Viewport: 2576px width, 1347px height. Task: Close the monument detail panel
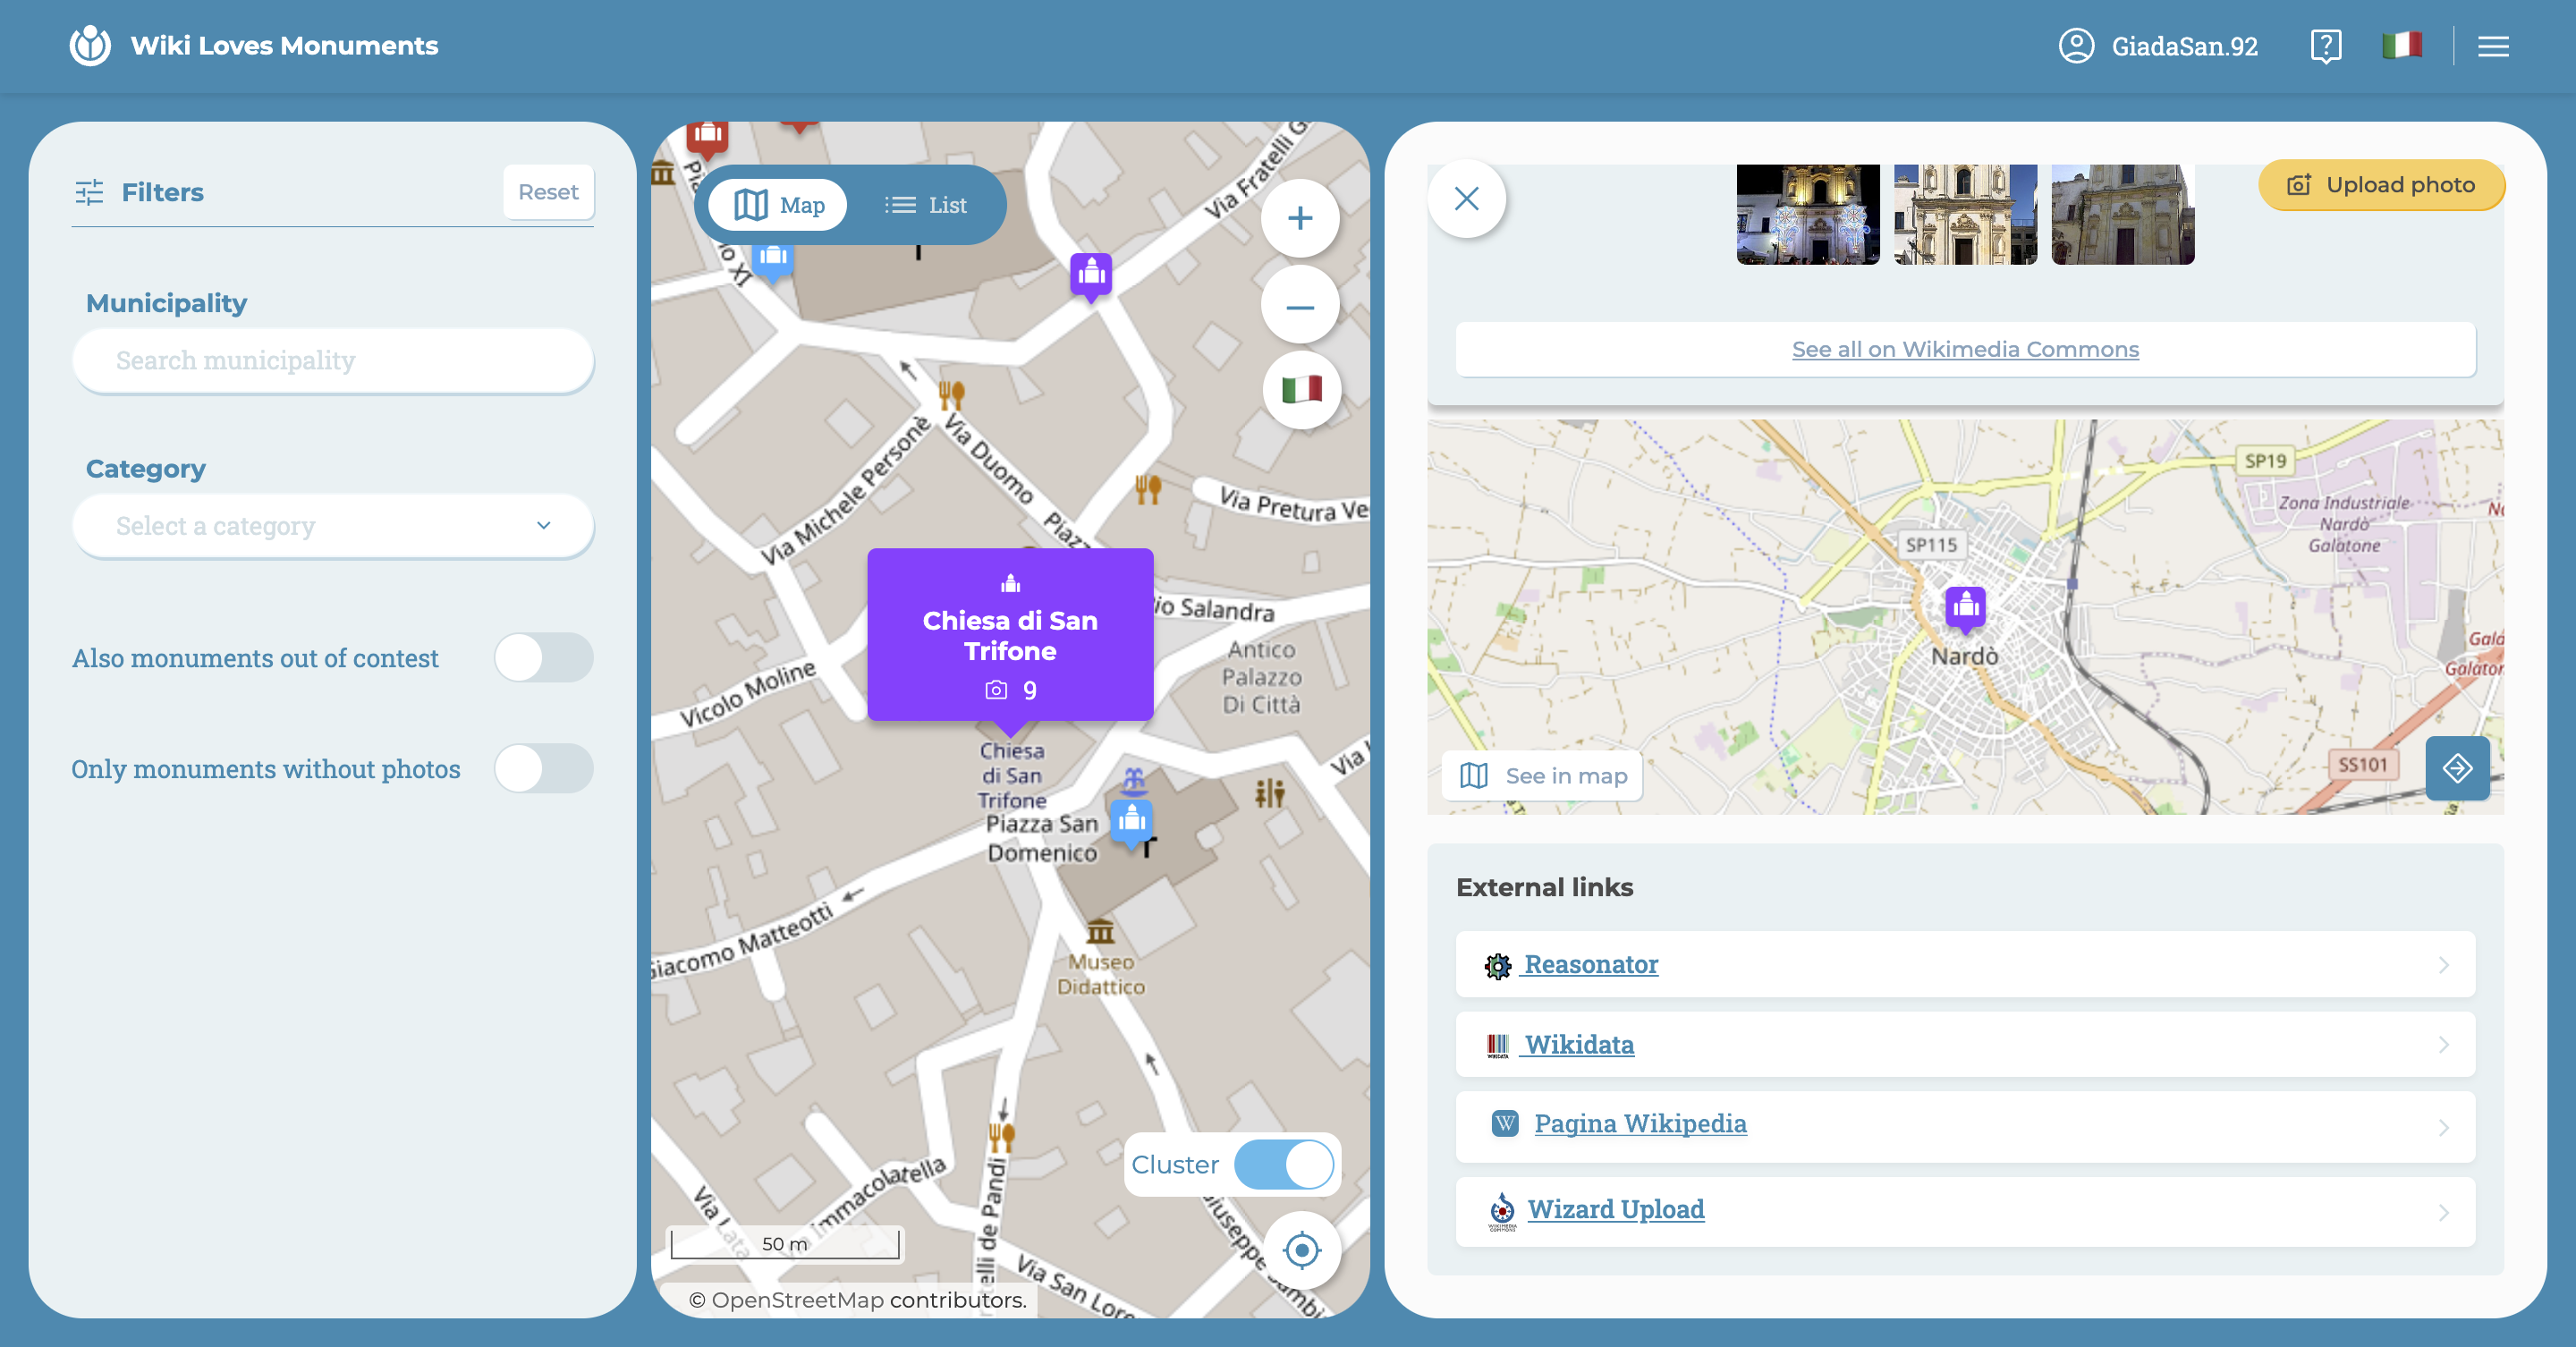click(x=1466, y=199)
